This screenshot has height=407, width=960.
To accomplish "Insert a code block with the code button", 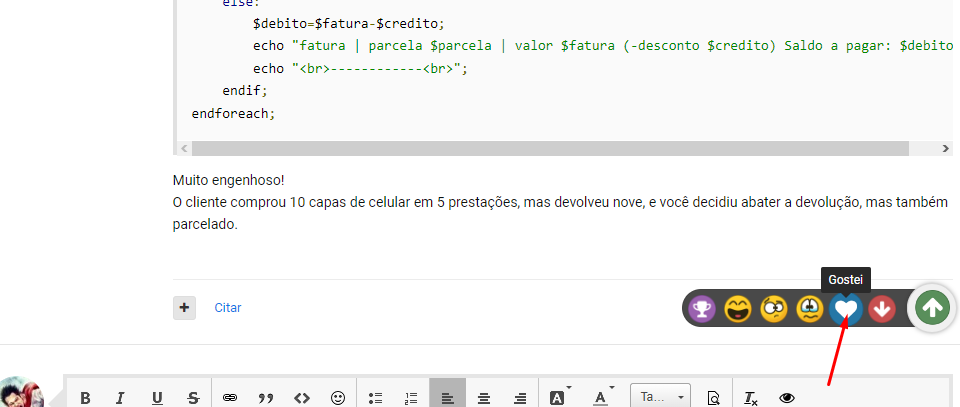I will (302, 397).
